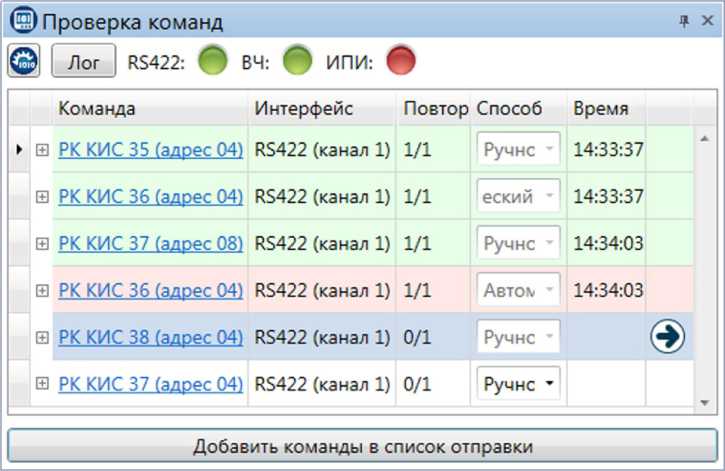Viewport: 725px width, 471px height.
Task: Click the Интерфейс column header
Action: (x=322, y=109)
